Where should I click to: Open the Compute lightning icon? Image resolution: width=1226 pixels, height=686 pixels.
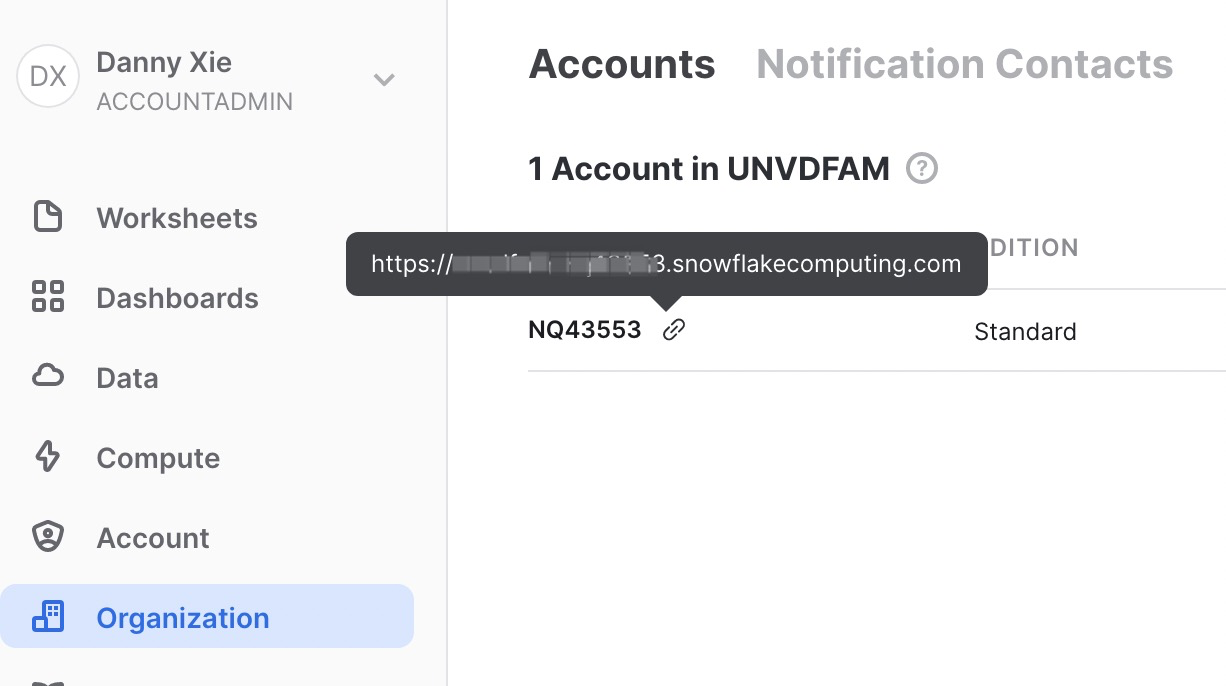coord(47,458)
